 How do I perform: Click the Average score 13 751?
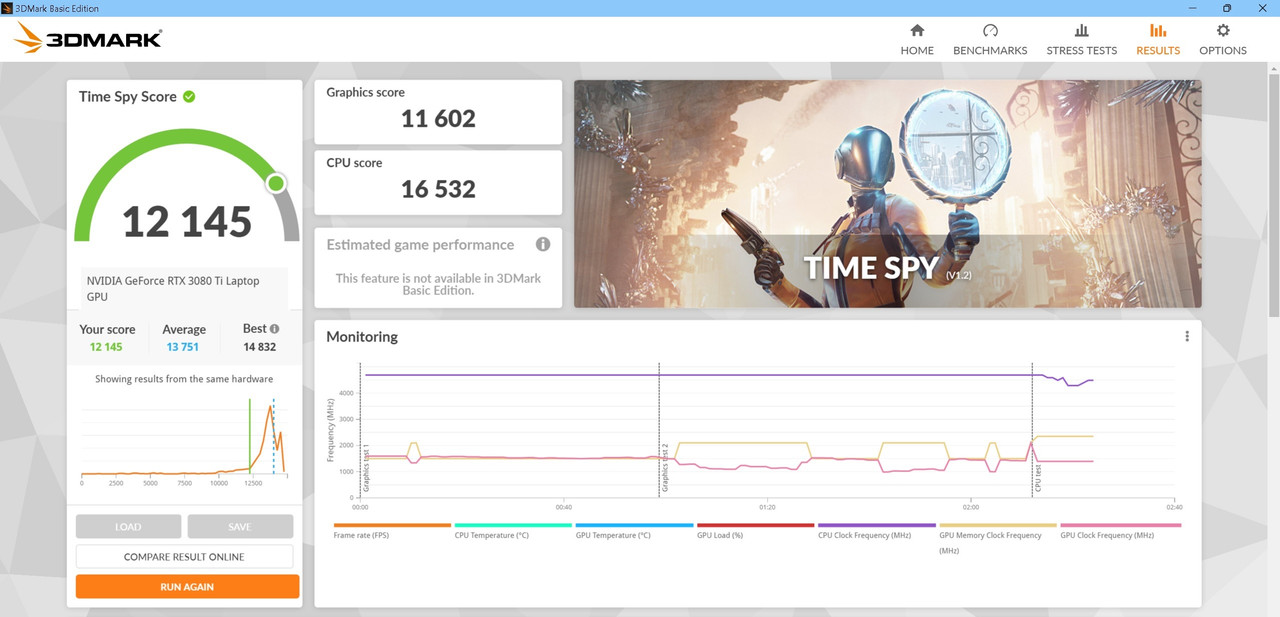pyautogui.click(x=183, y=347)
